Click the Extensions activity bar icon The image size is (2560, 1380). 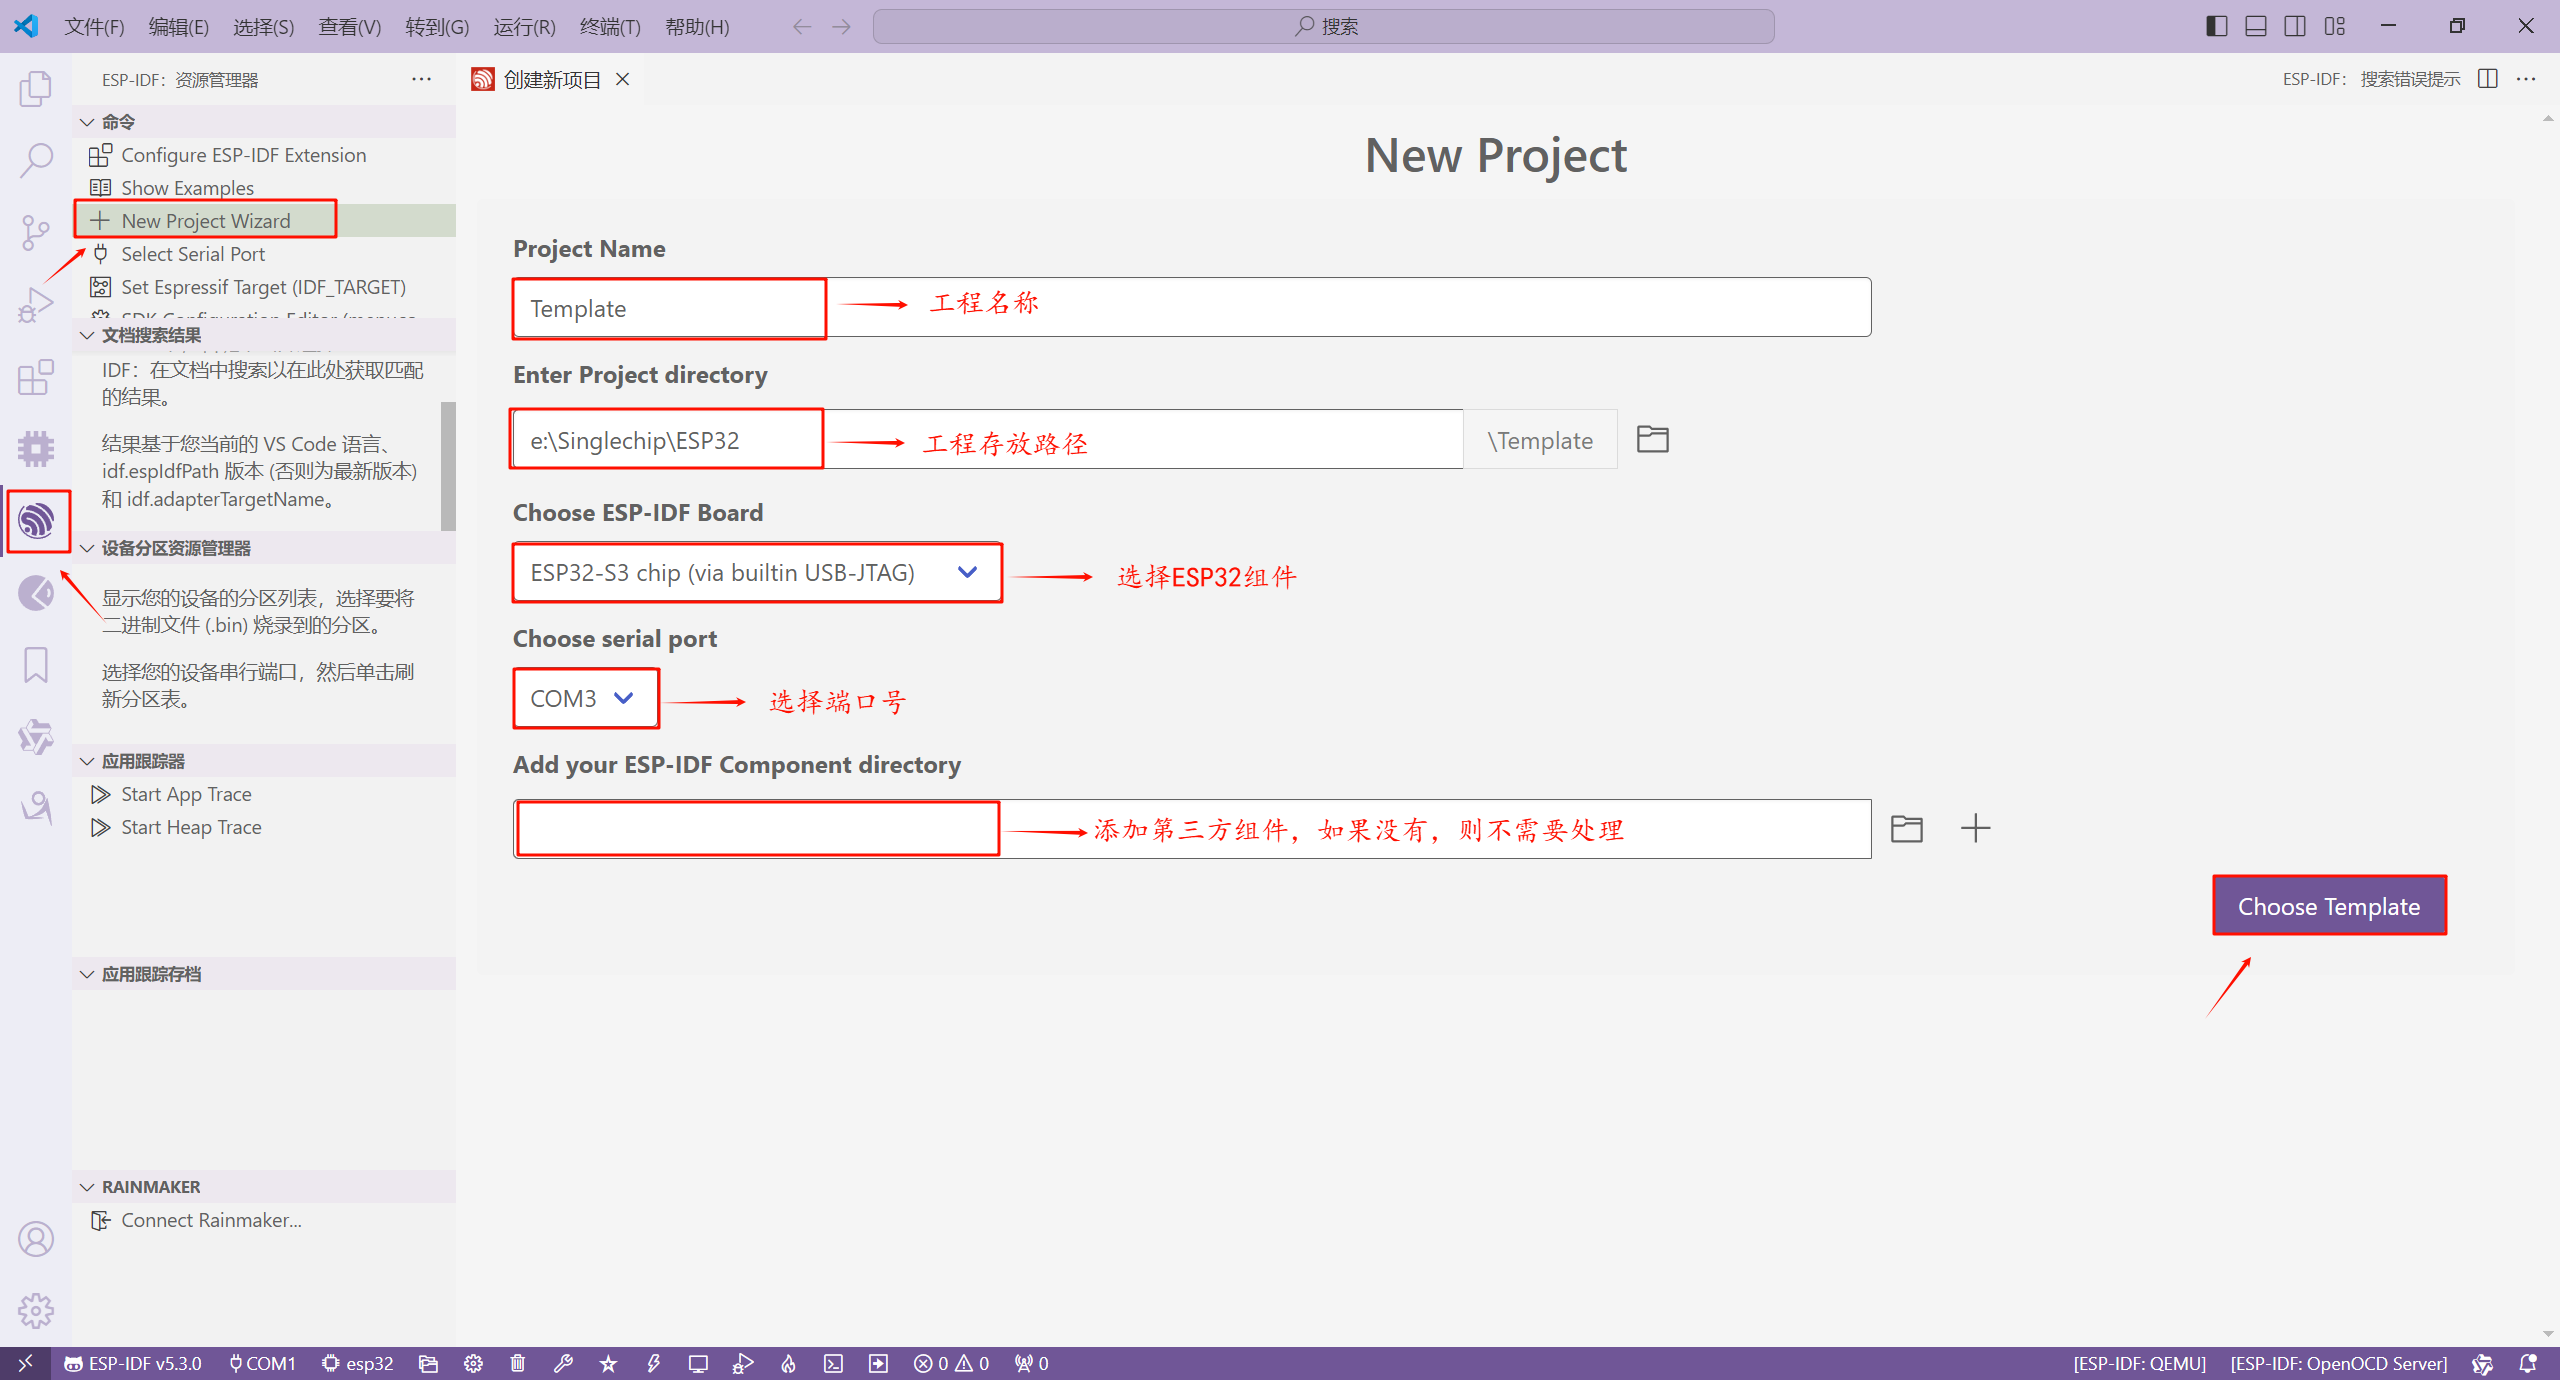(x=35, y=377)
